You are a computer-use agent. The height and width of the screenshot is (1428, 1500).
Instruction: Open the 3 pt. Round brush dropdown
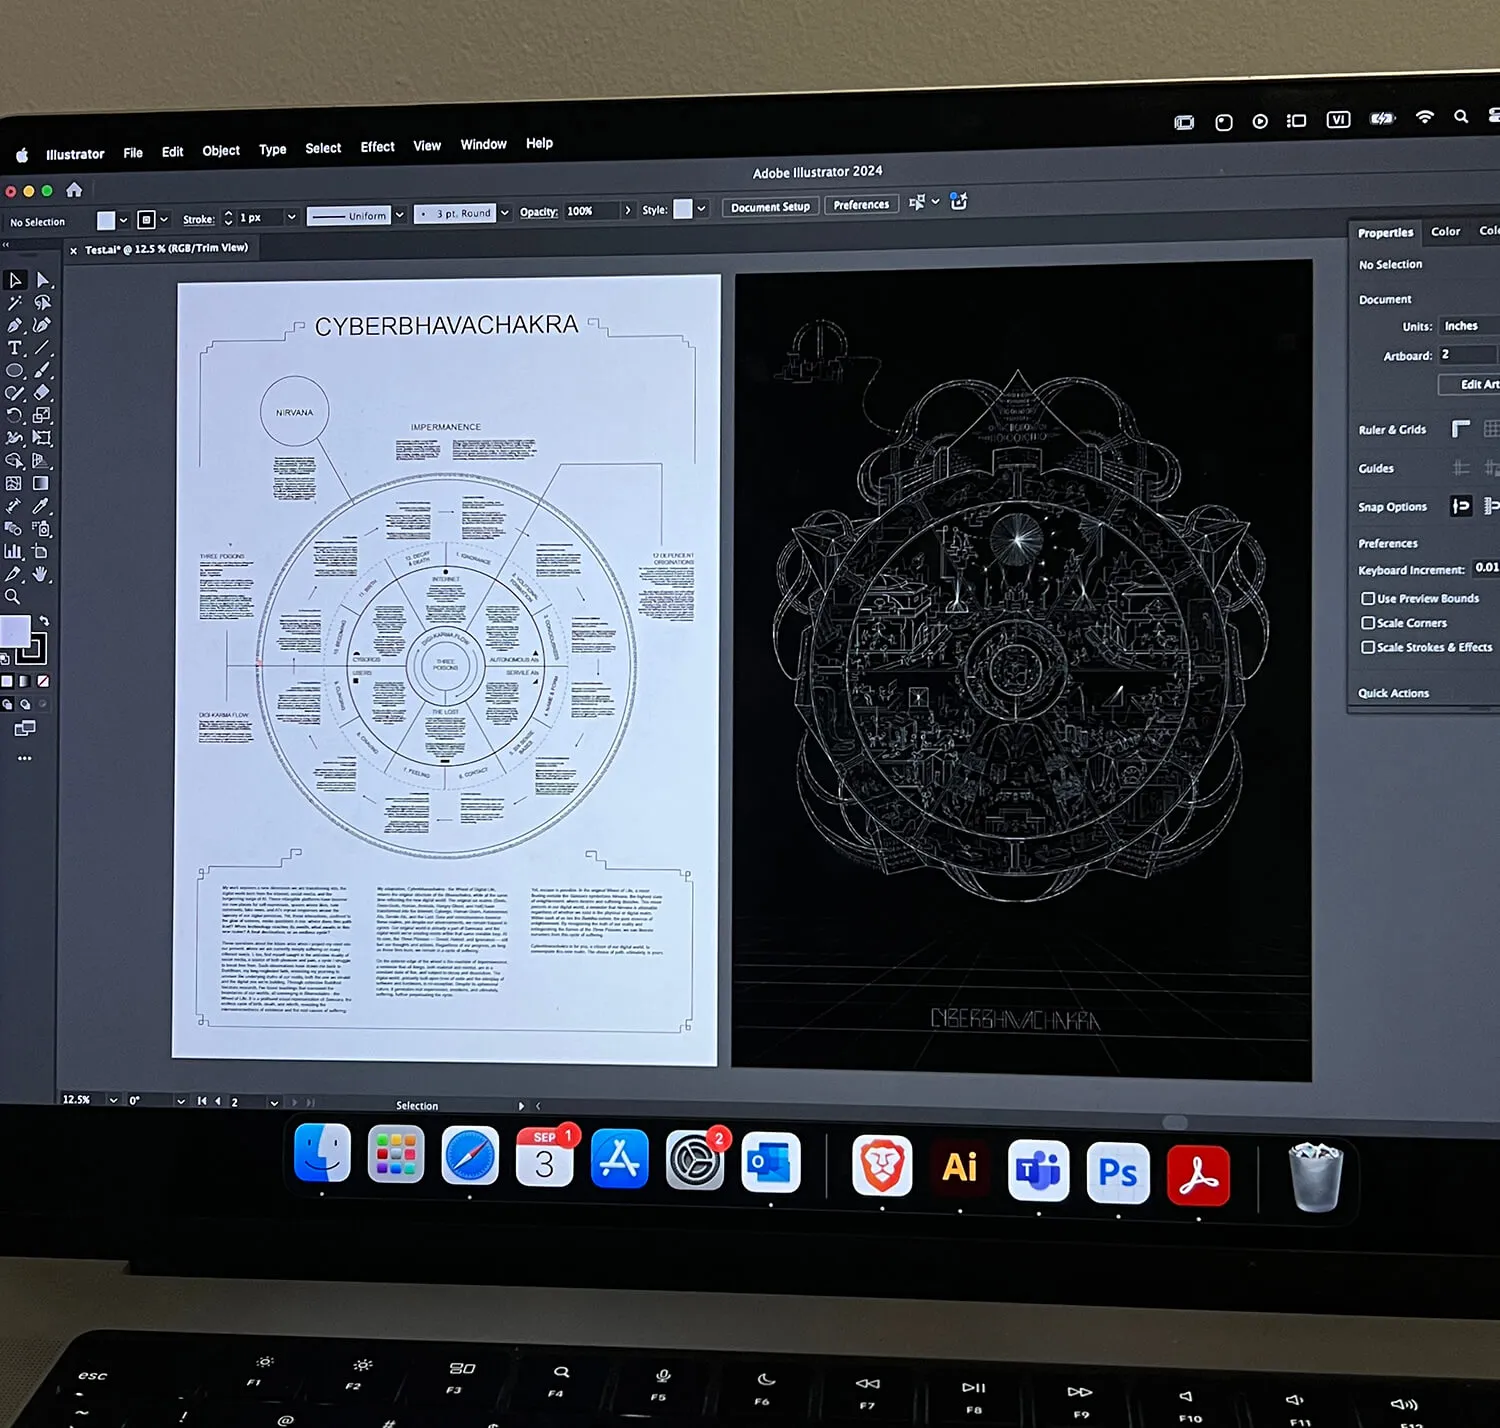click(x=505, y=212)
